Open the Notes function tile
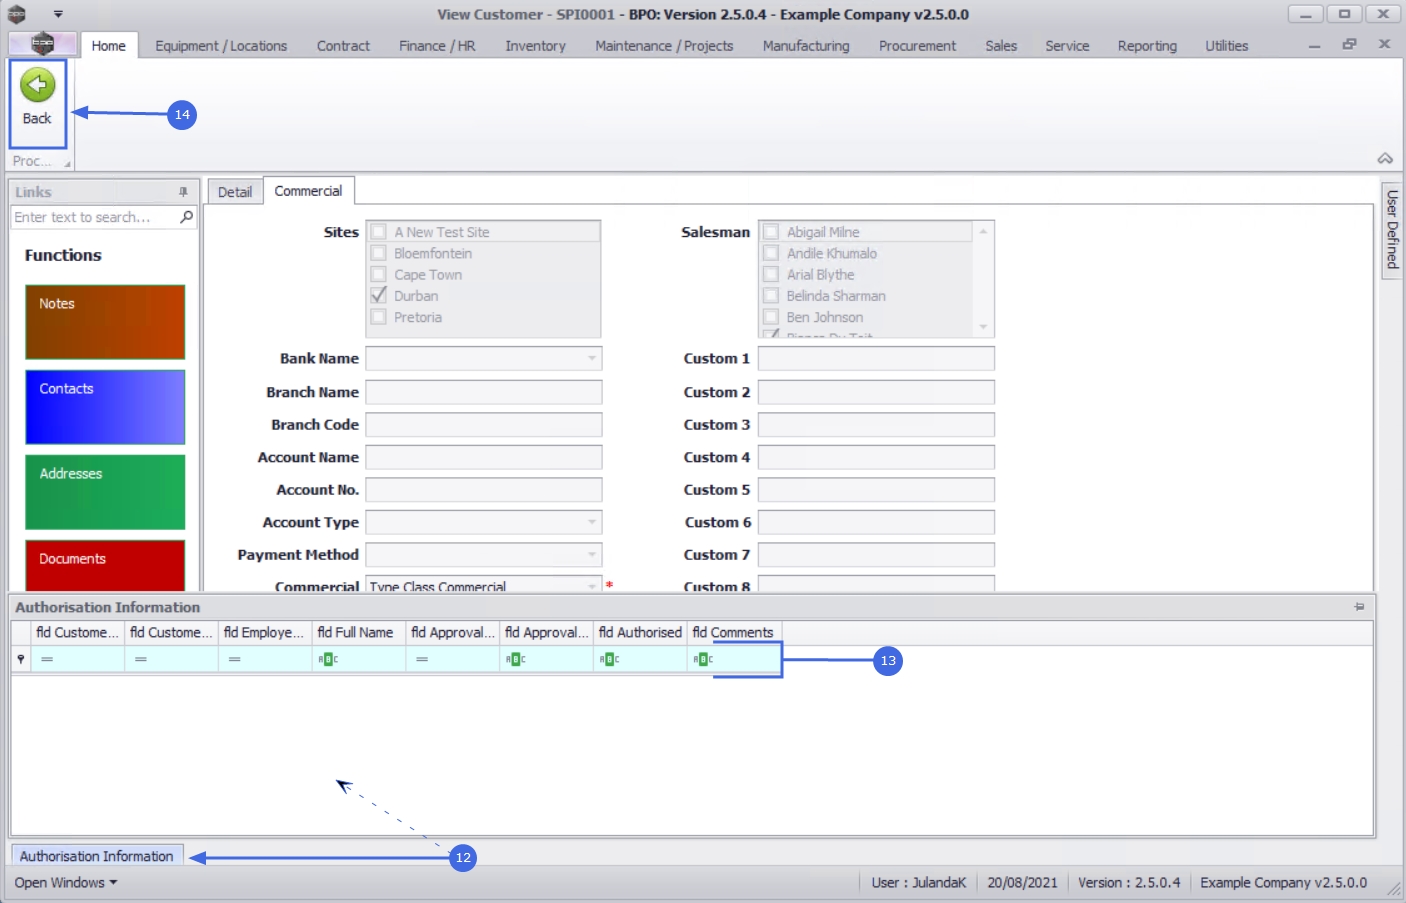 coord(105,322)
